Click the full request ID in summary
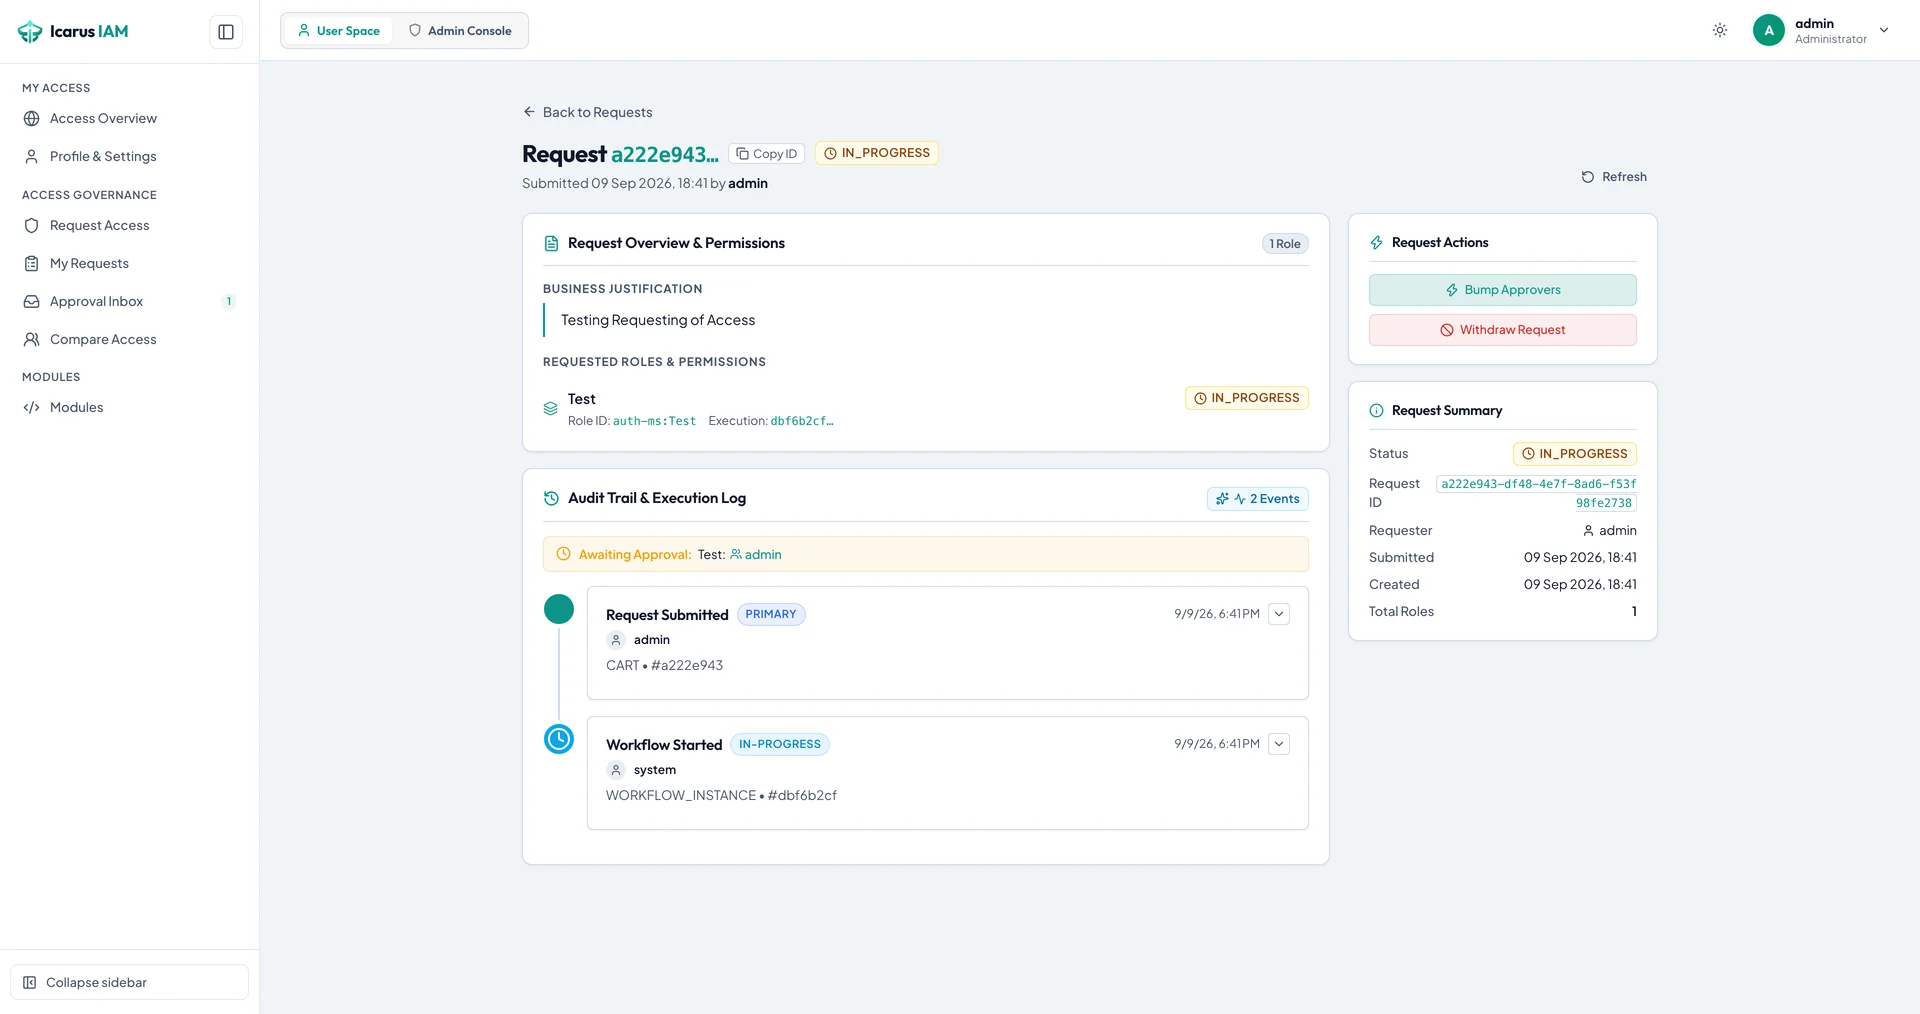This screenshot has width=1920, height=1014. [x=1537, y=493]
